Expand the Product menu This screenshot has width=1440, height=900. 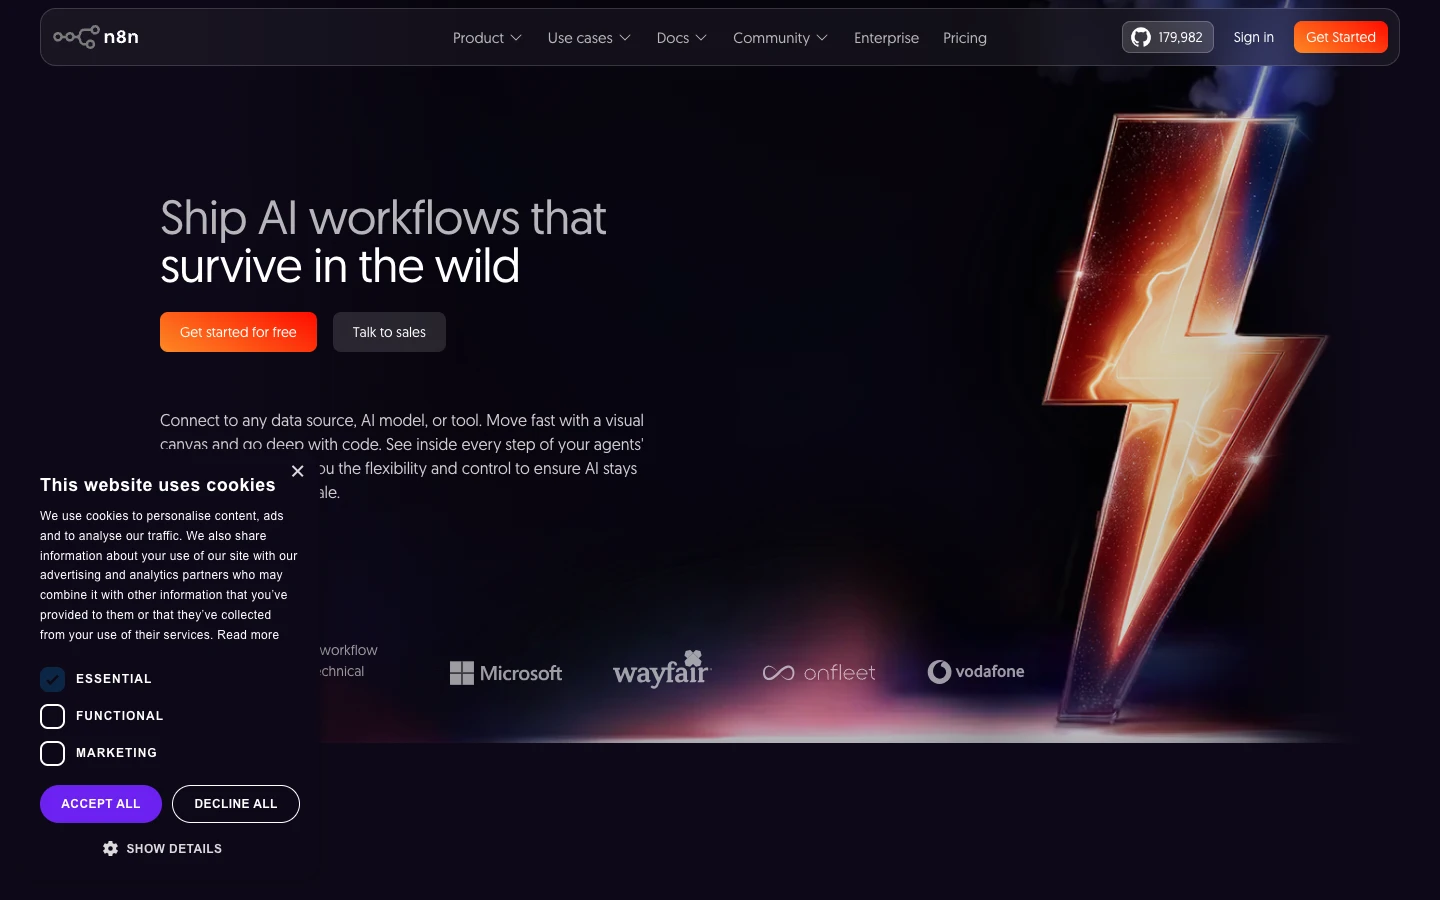(x=487, y=37)
